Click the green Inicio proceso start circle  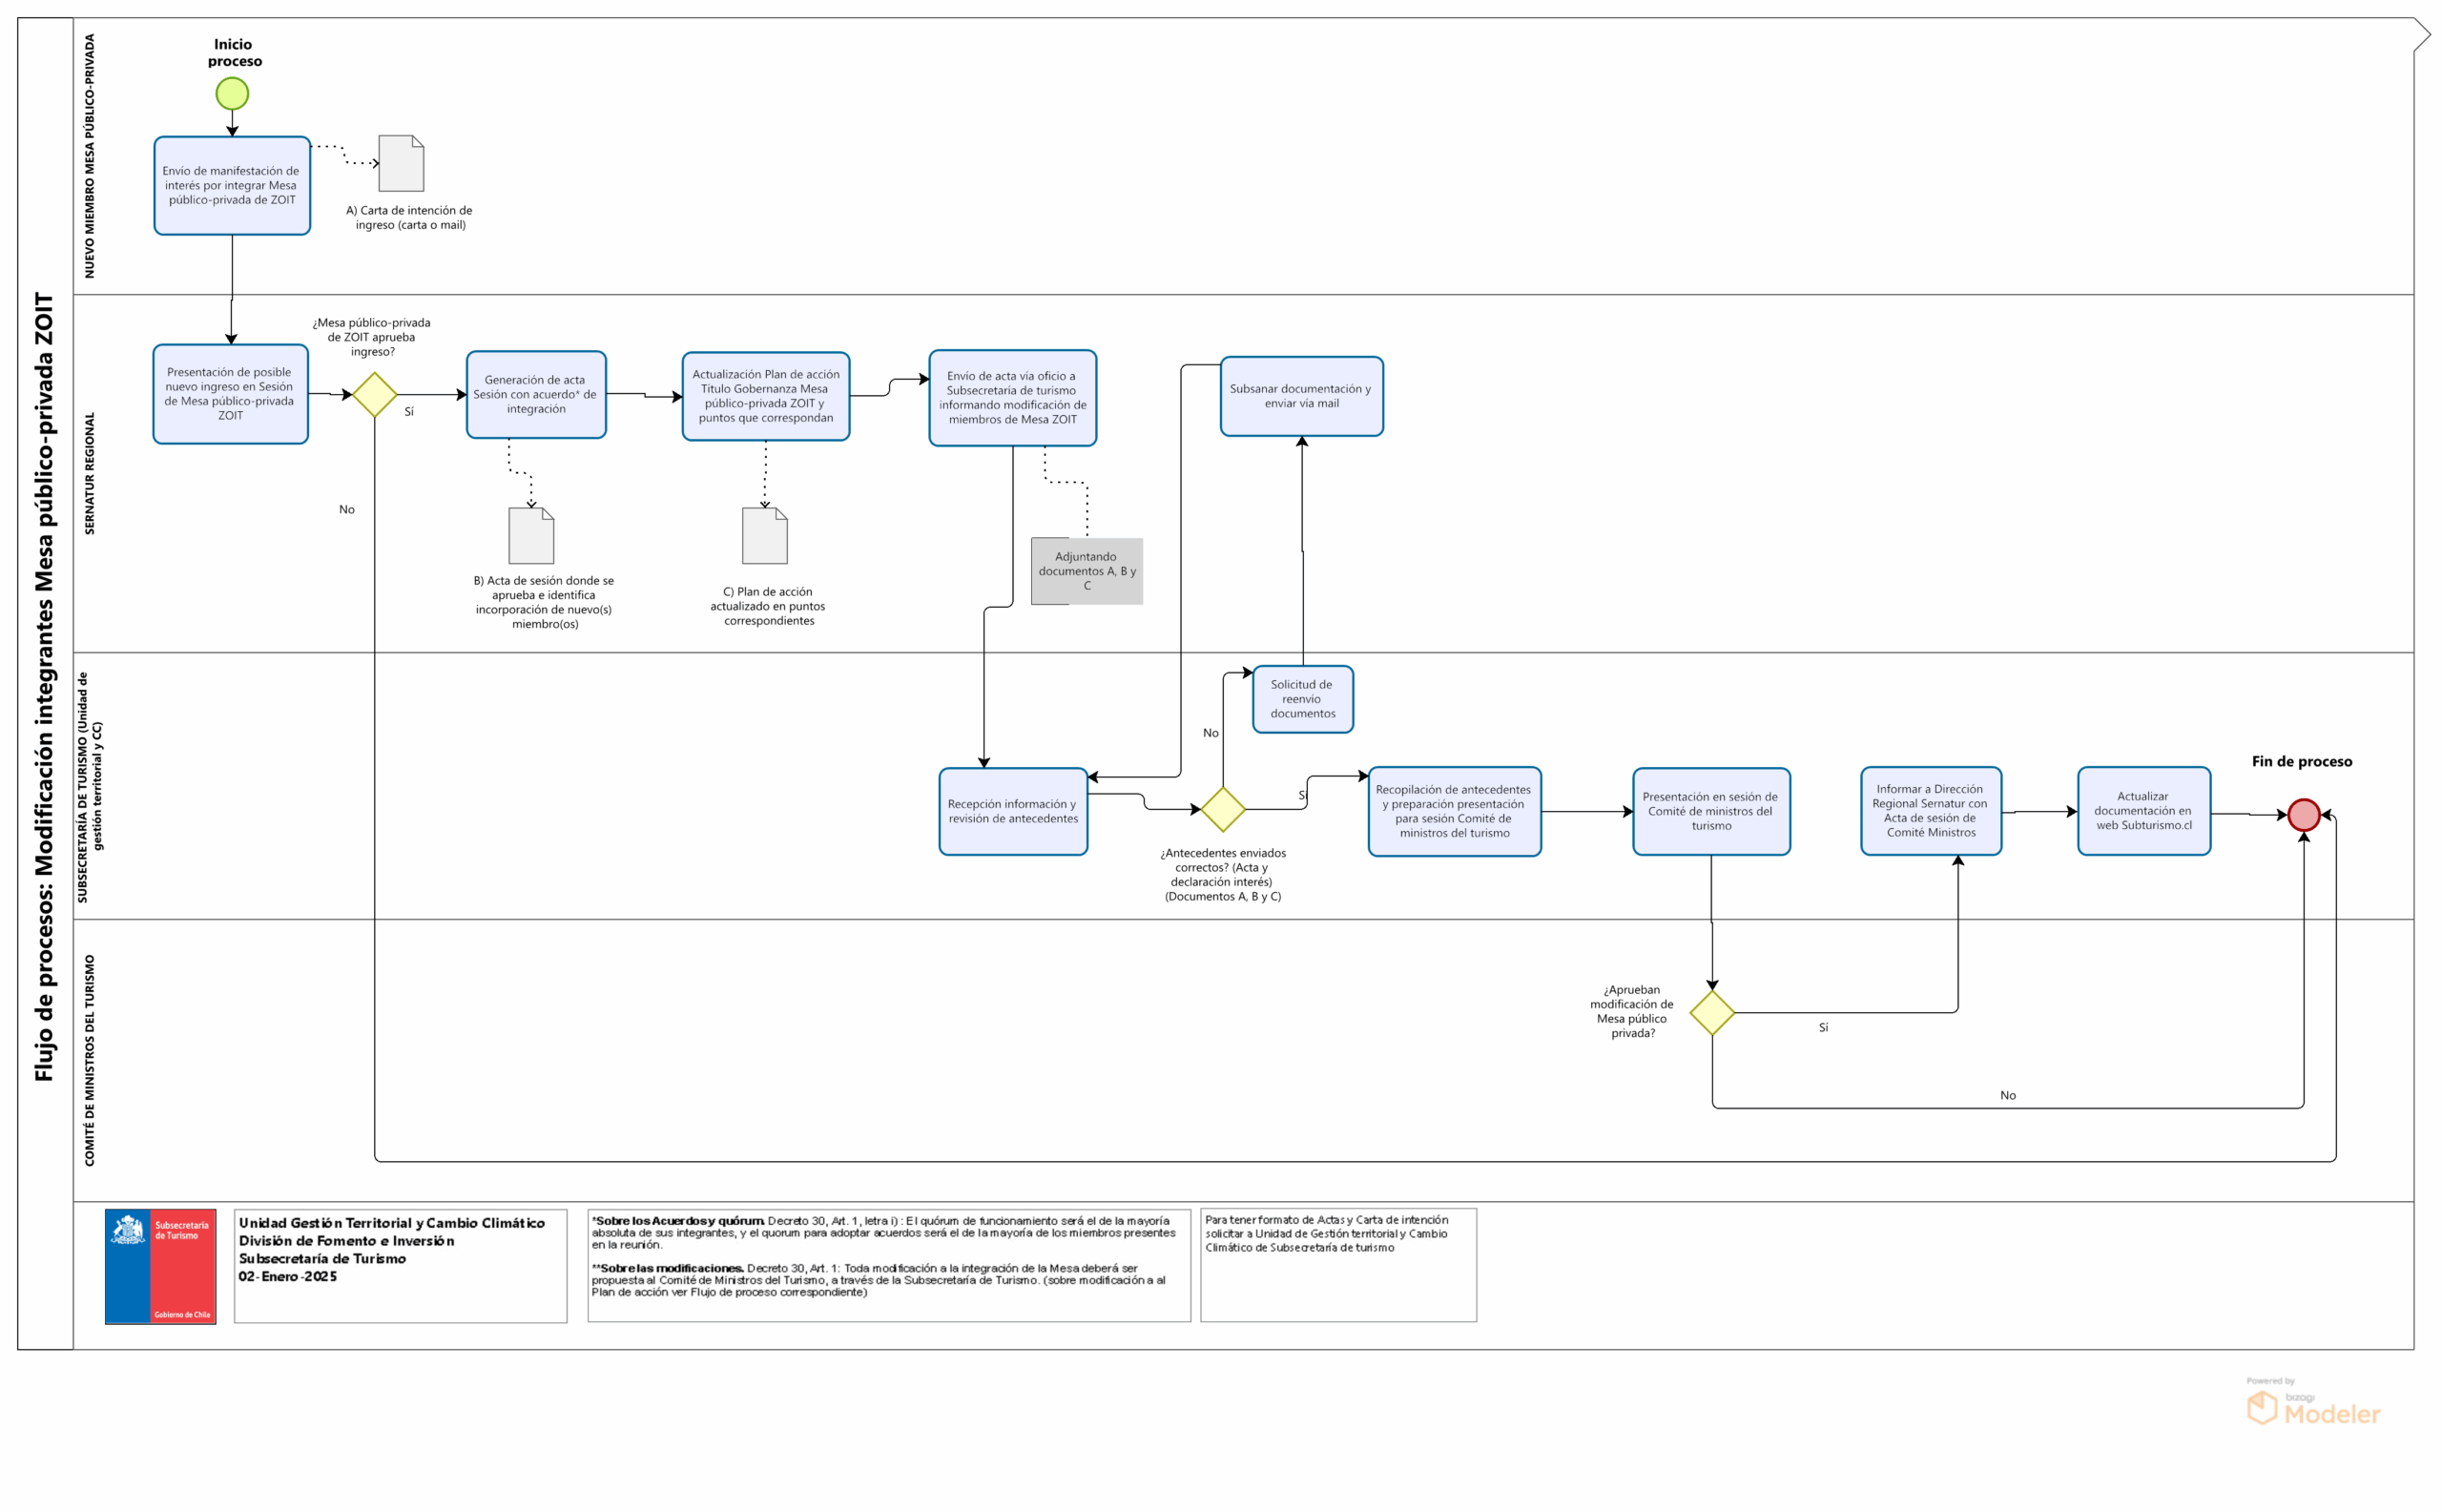pos(232,94)
